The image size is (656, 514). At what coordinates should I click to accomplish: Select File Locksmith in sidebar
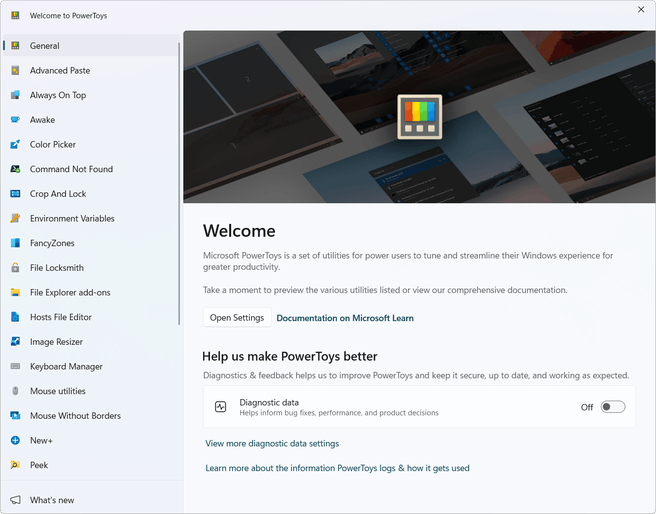[x=91, y=268]
